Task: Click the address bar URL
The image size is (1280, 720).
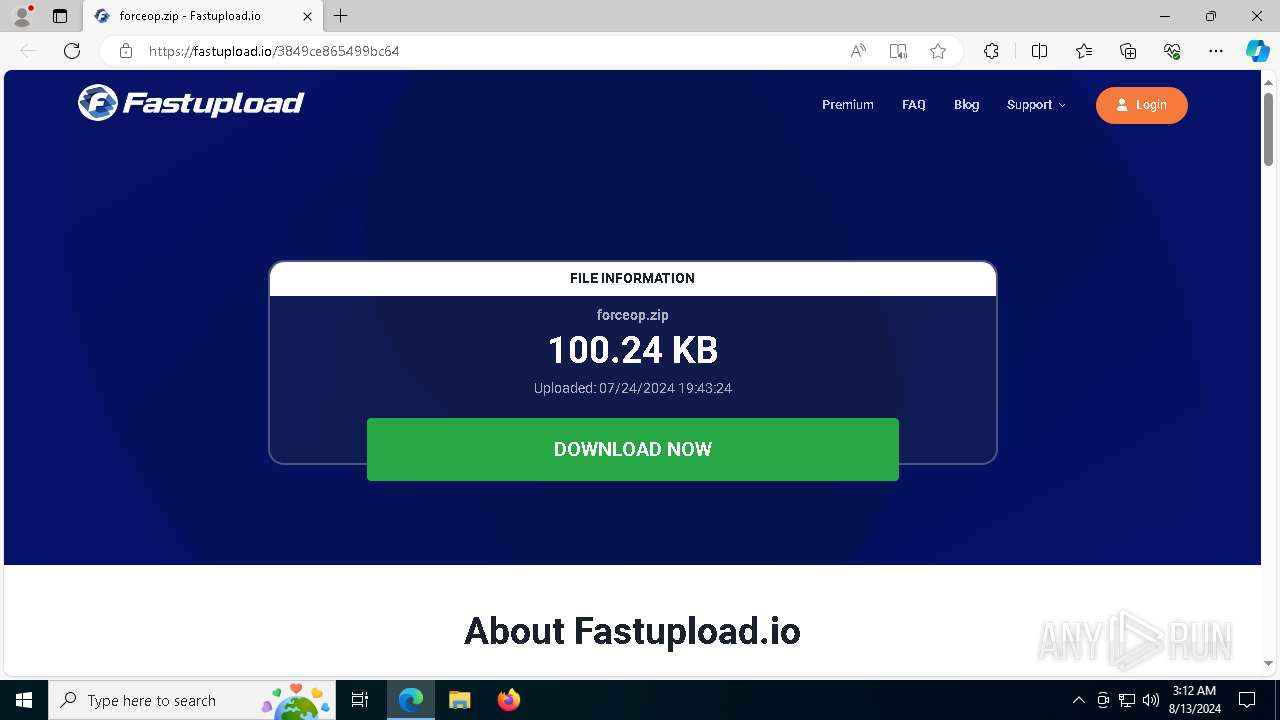Action: point(274,51)
